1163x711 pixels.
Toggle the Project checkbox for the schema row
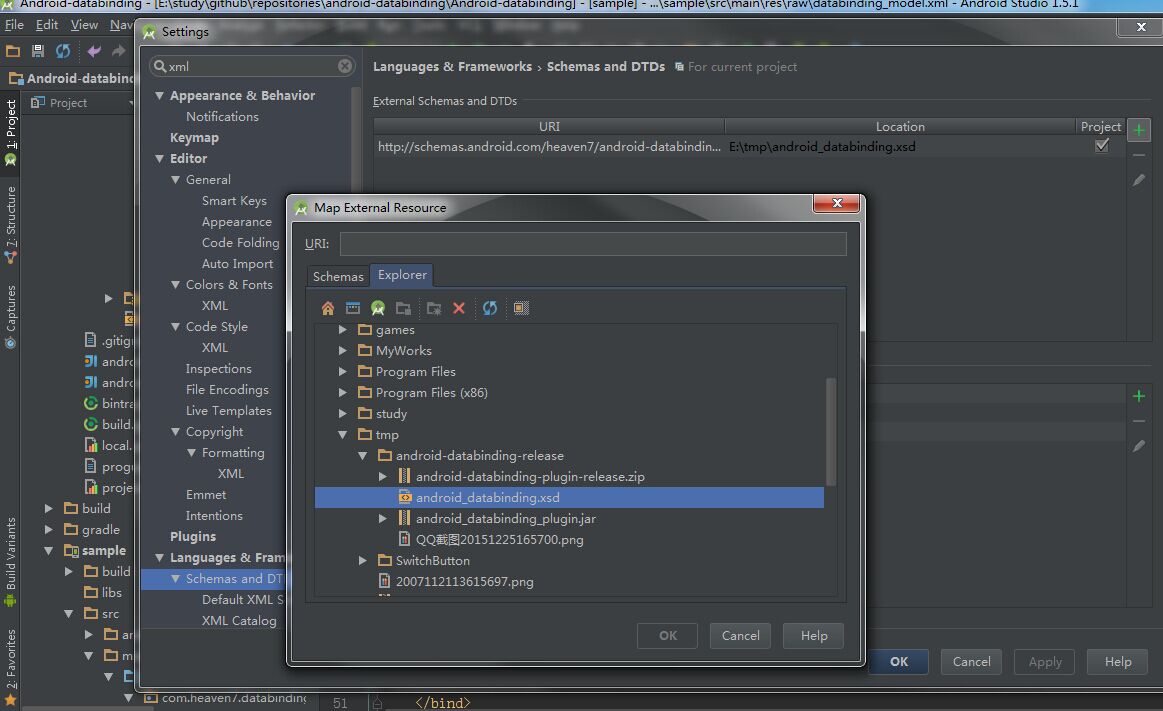coord(1102,146)
